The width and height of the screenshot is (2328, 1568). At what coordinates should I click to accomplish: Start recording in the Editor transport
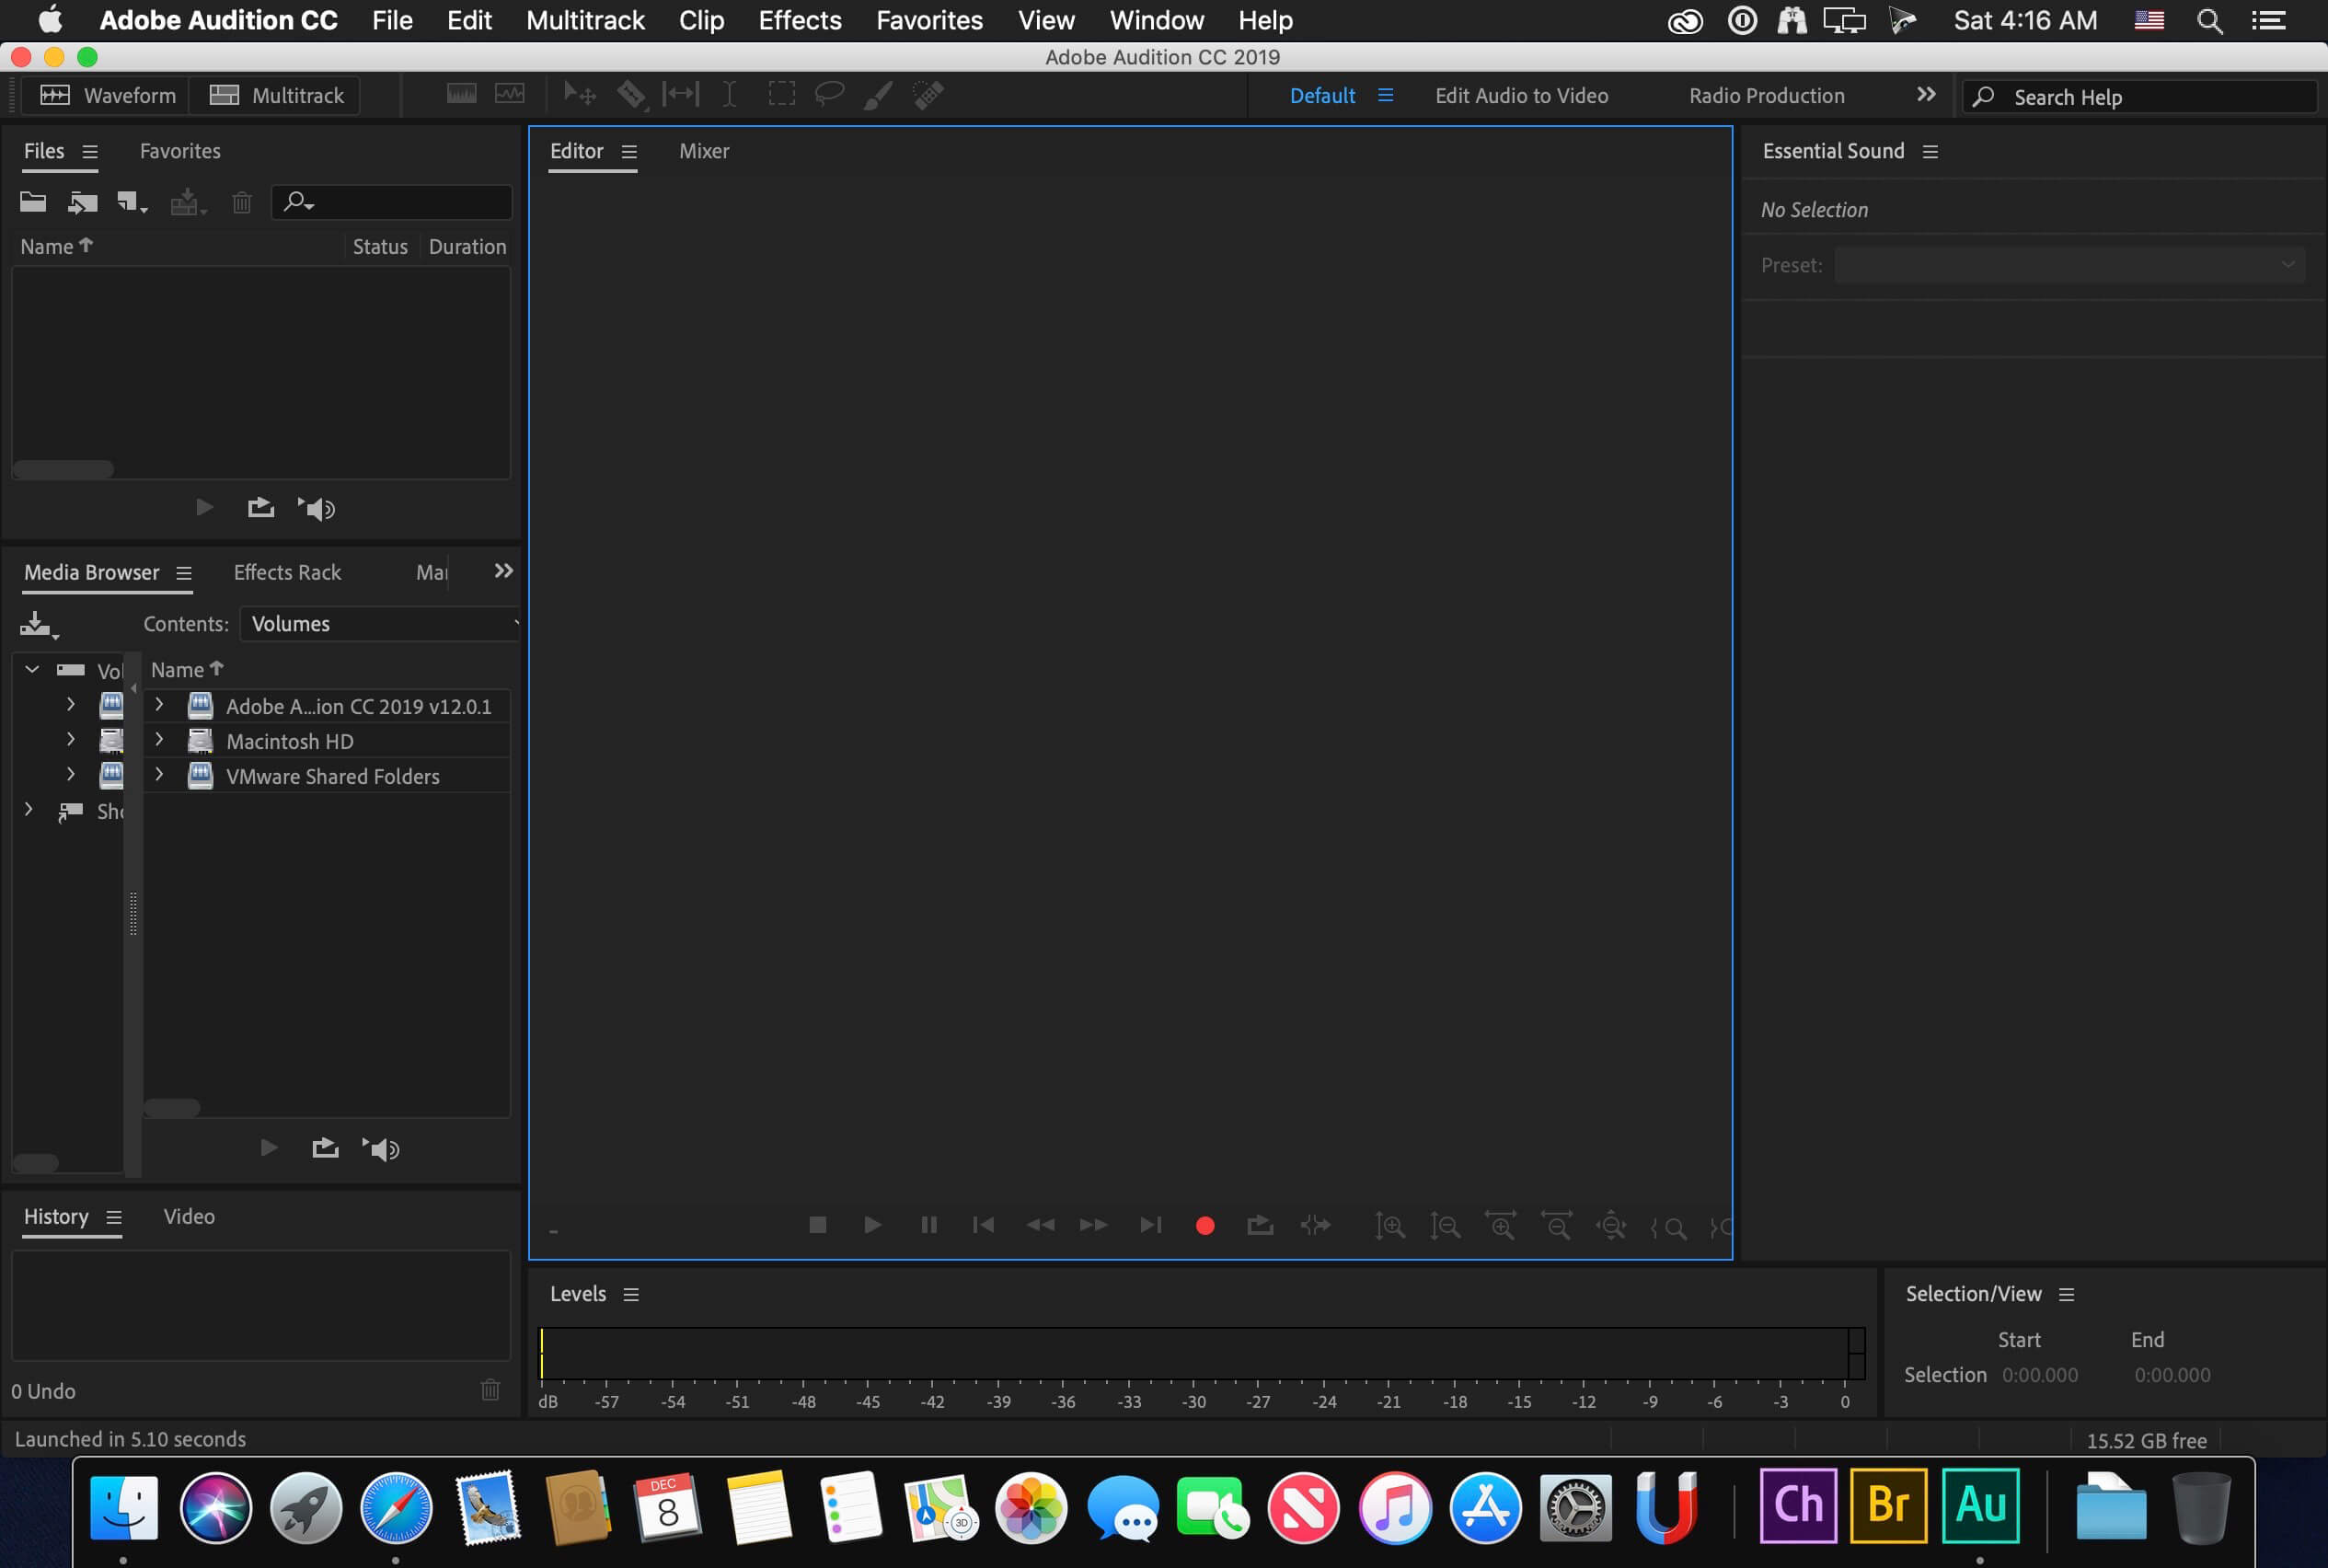point(1204,1224)
